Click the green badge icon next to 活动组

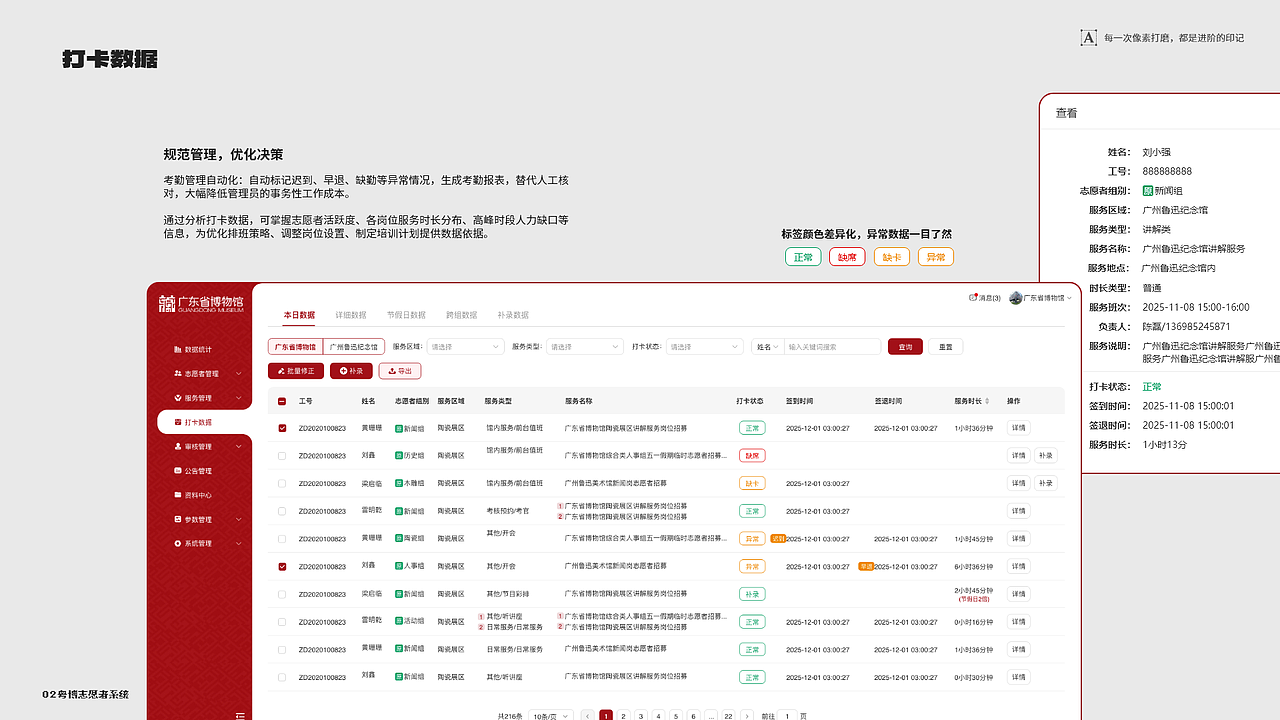399,621
